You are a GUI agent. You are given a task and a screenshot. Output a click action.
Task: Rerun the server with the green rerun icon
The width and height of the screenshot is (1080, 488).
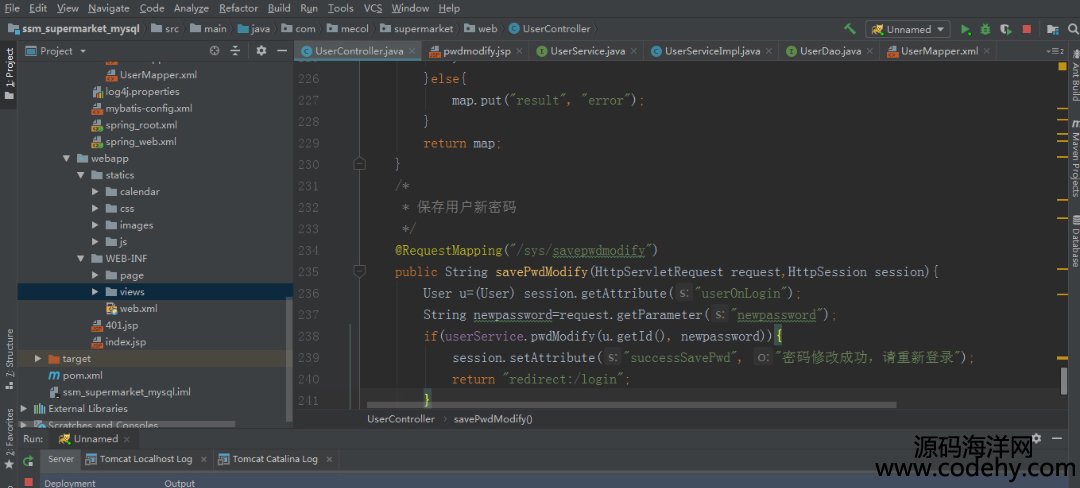[28, 460]
